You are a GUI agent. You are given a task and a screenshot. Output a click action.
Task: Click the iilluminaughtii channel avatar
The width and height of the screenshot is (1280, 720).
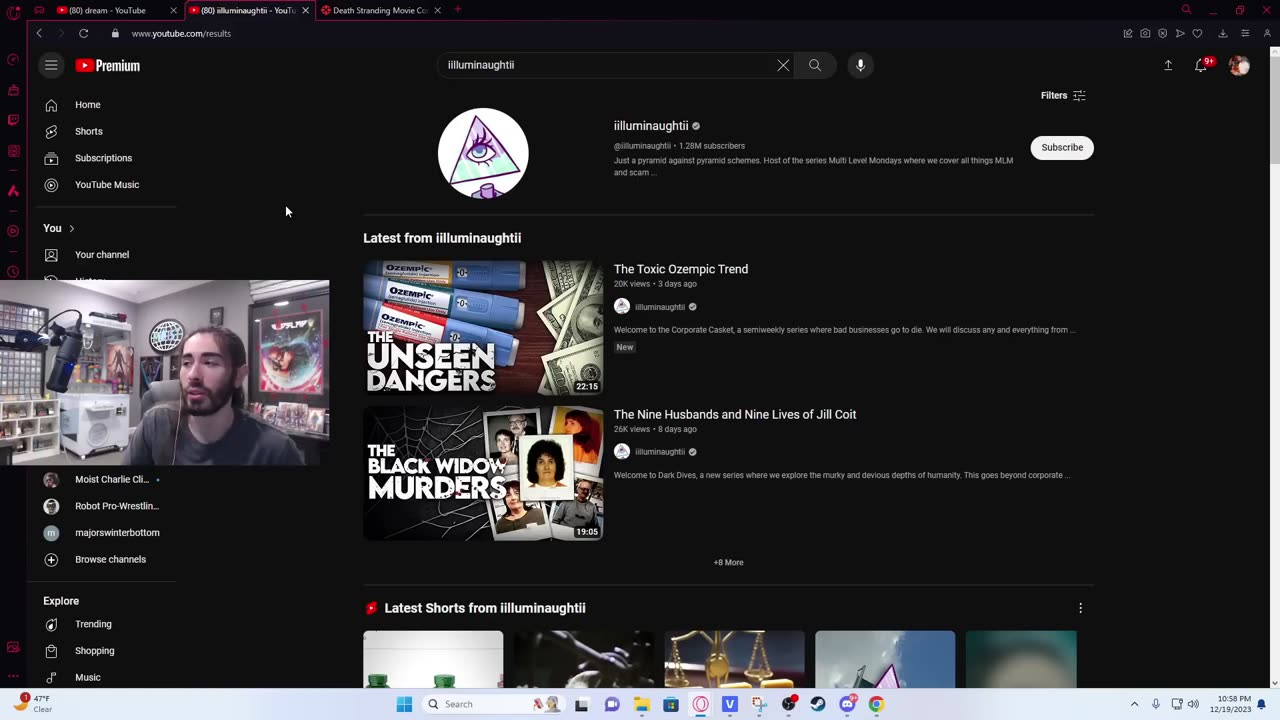click(x=483, y=153)
